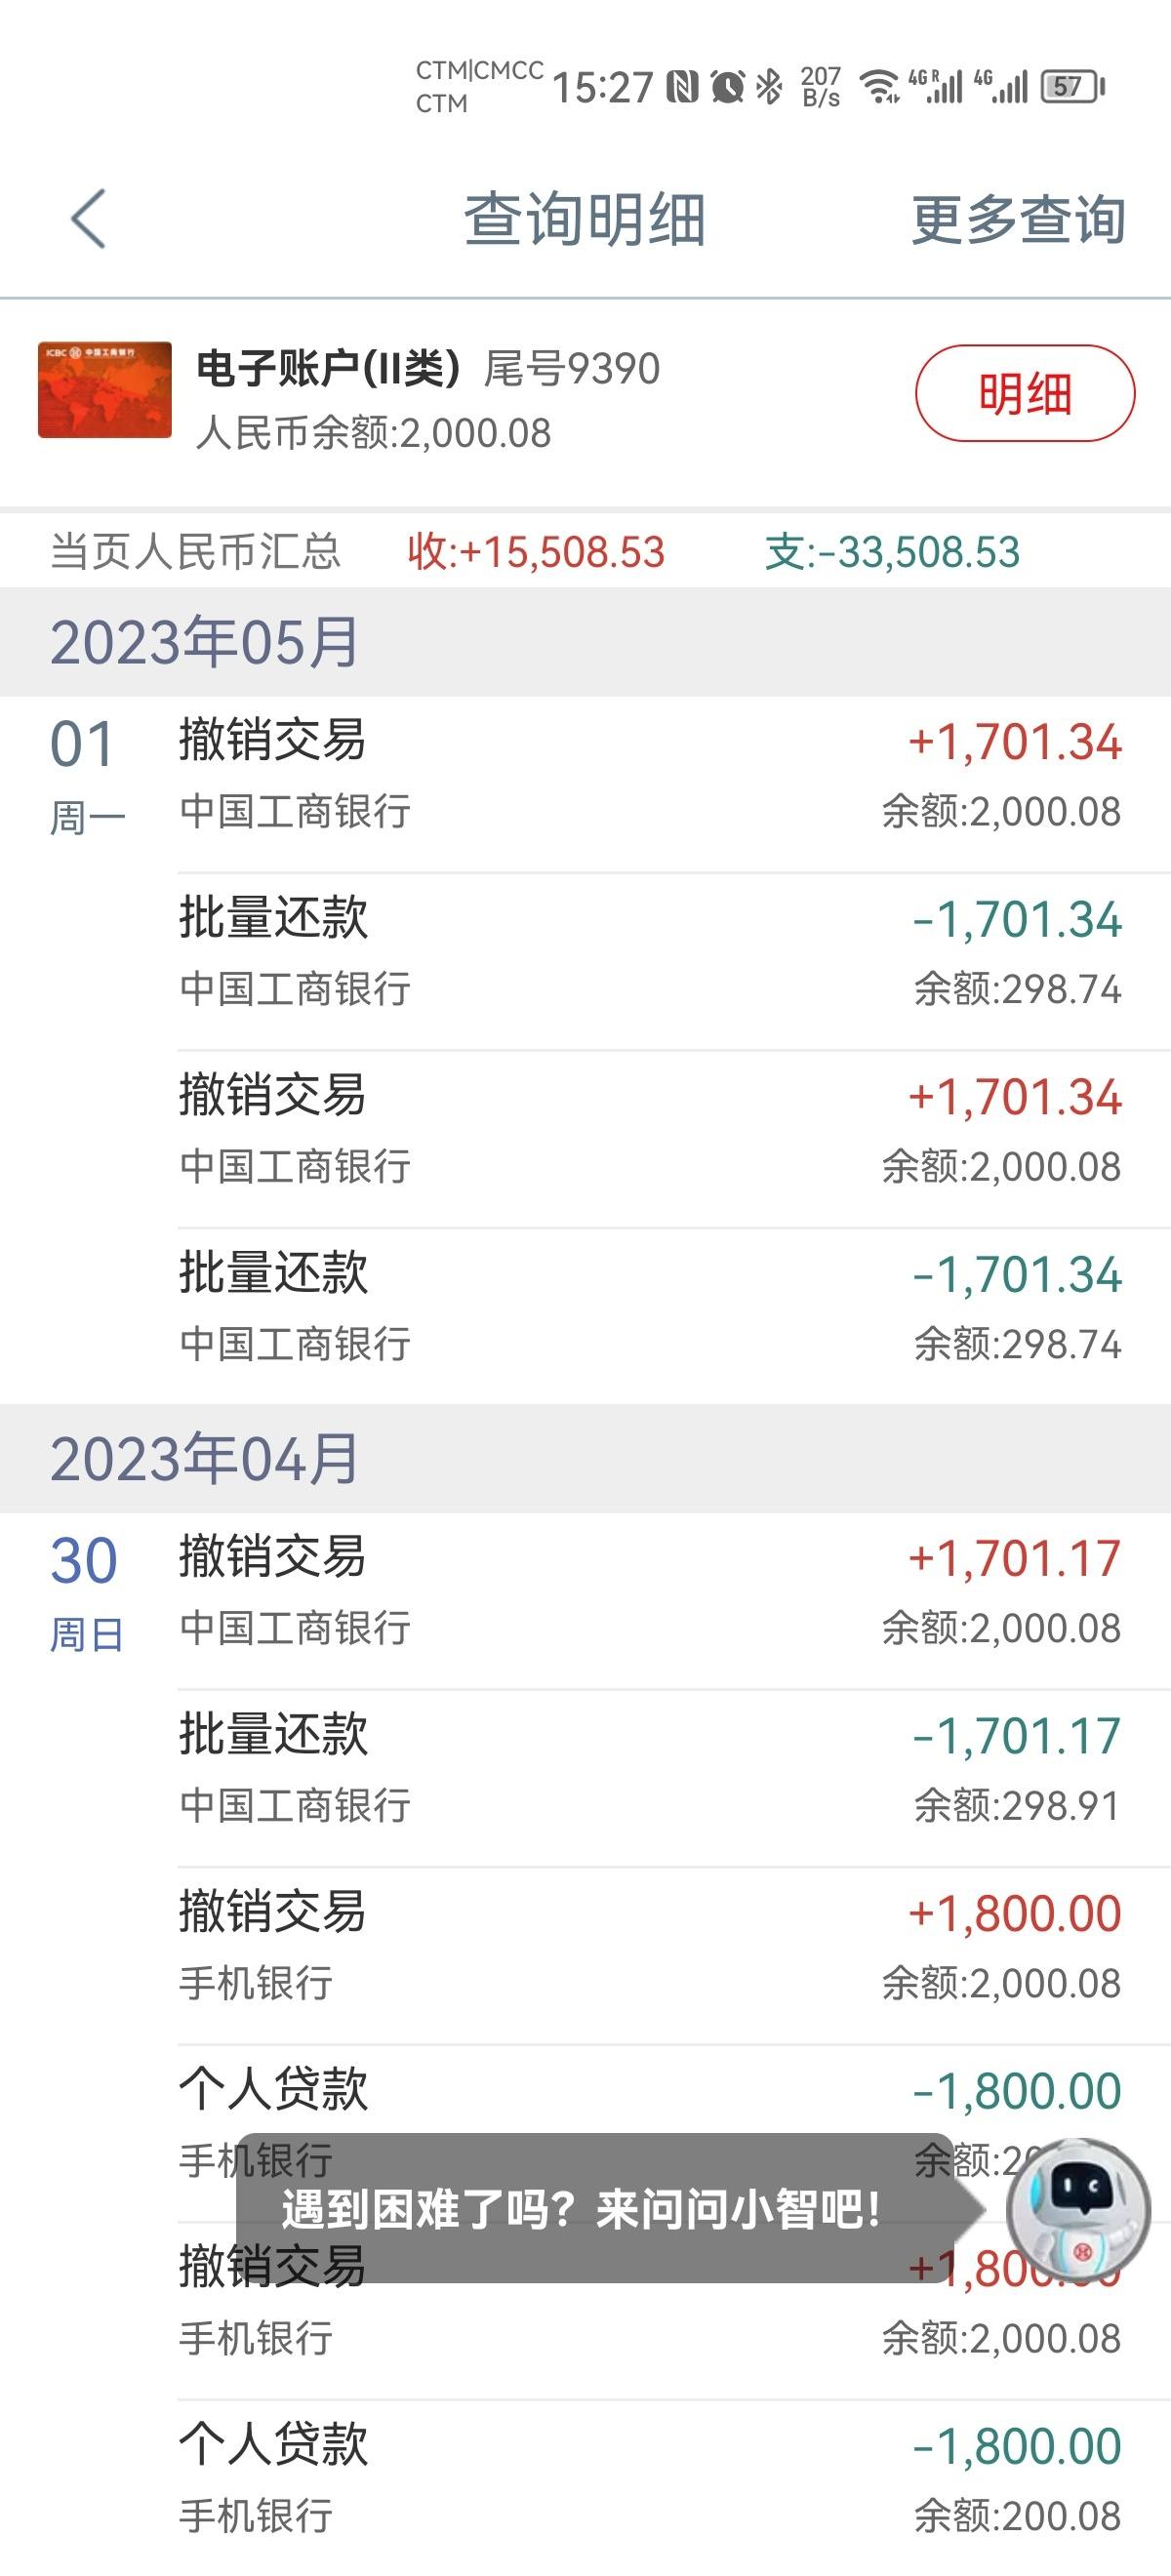The width and height of the screenshot is (1171, 2576).
Task: Tap the 收:+15,508.53 income summary
Action: pos(536,552)
